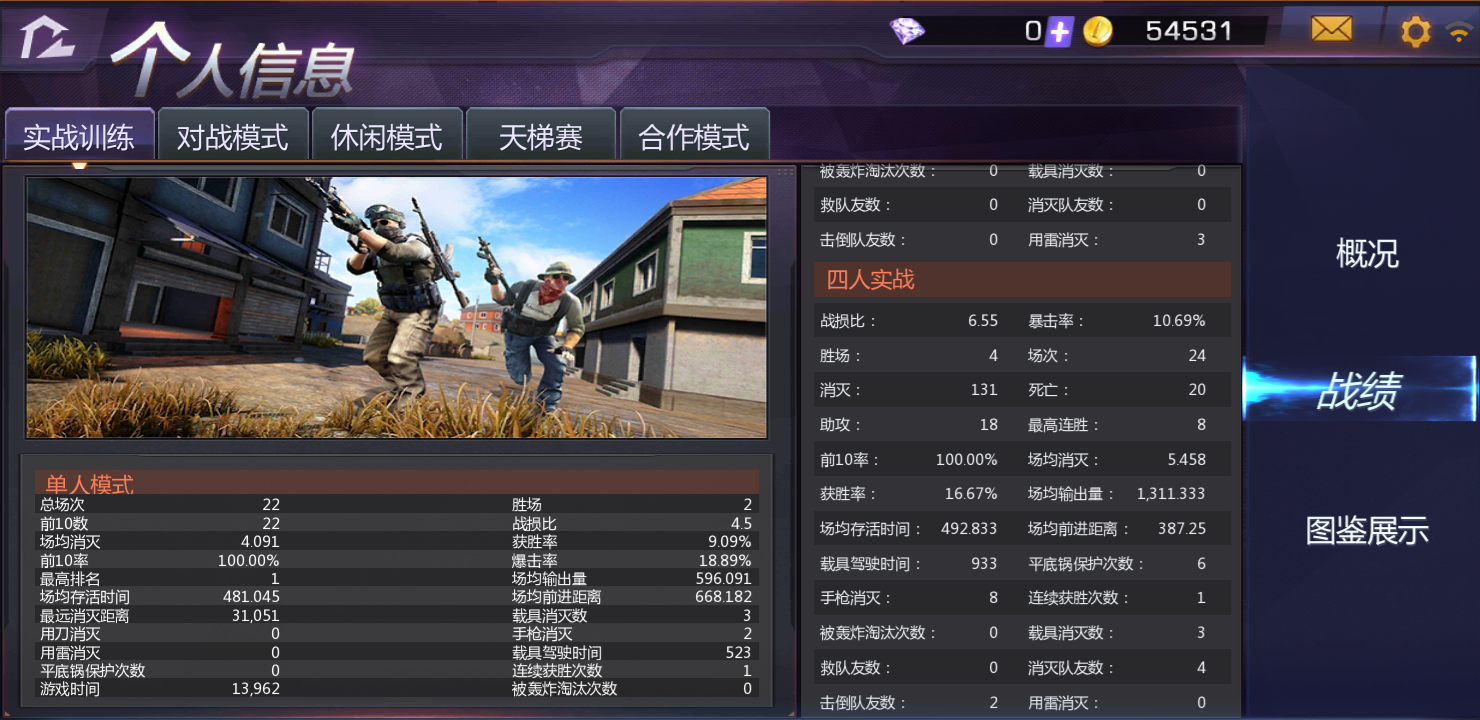Image resolution: width=1480 pixels, height=720 pixels.
Task: Open the 概况 overview section
Action: coord(1367,253)
